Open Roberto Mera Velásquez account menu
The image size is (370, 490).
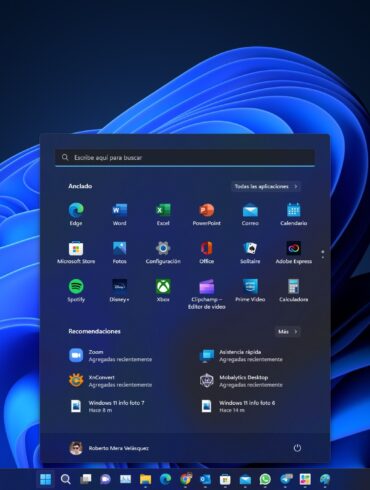click(109, 448)
